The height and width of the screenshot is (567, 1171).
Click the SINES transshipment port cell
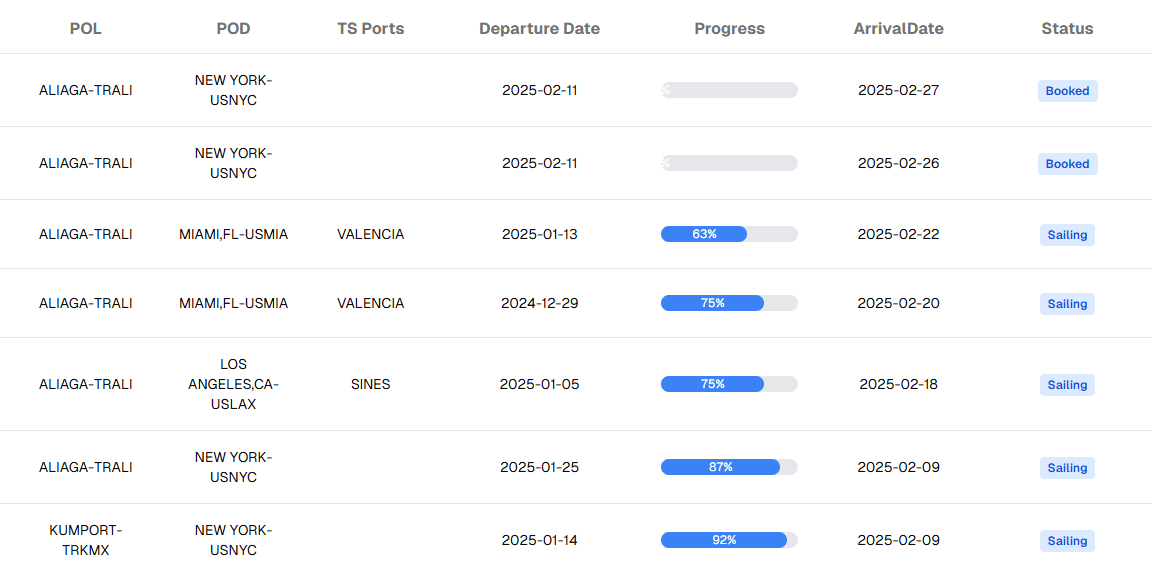(371, 384)
